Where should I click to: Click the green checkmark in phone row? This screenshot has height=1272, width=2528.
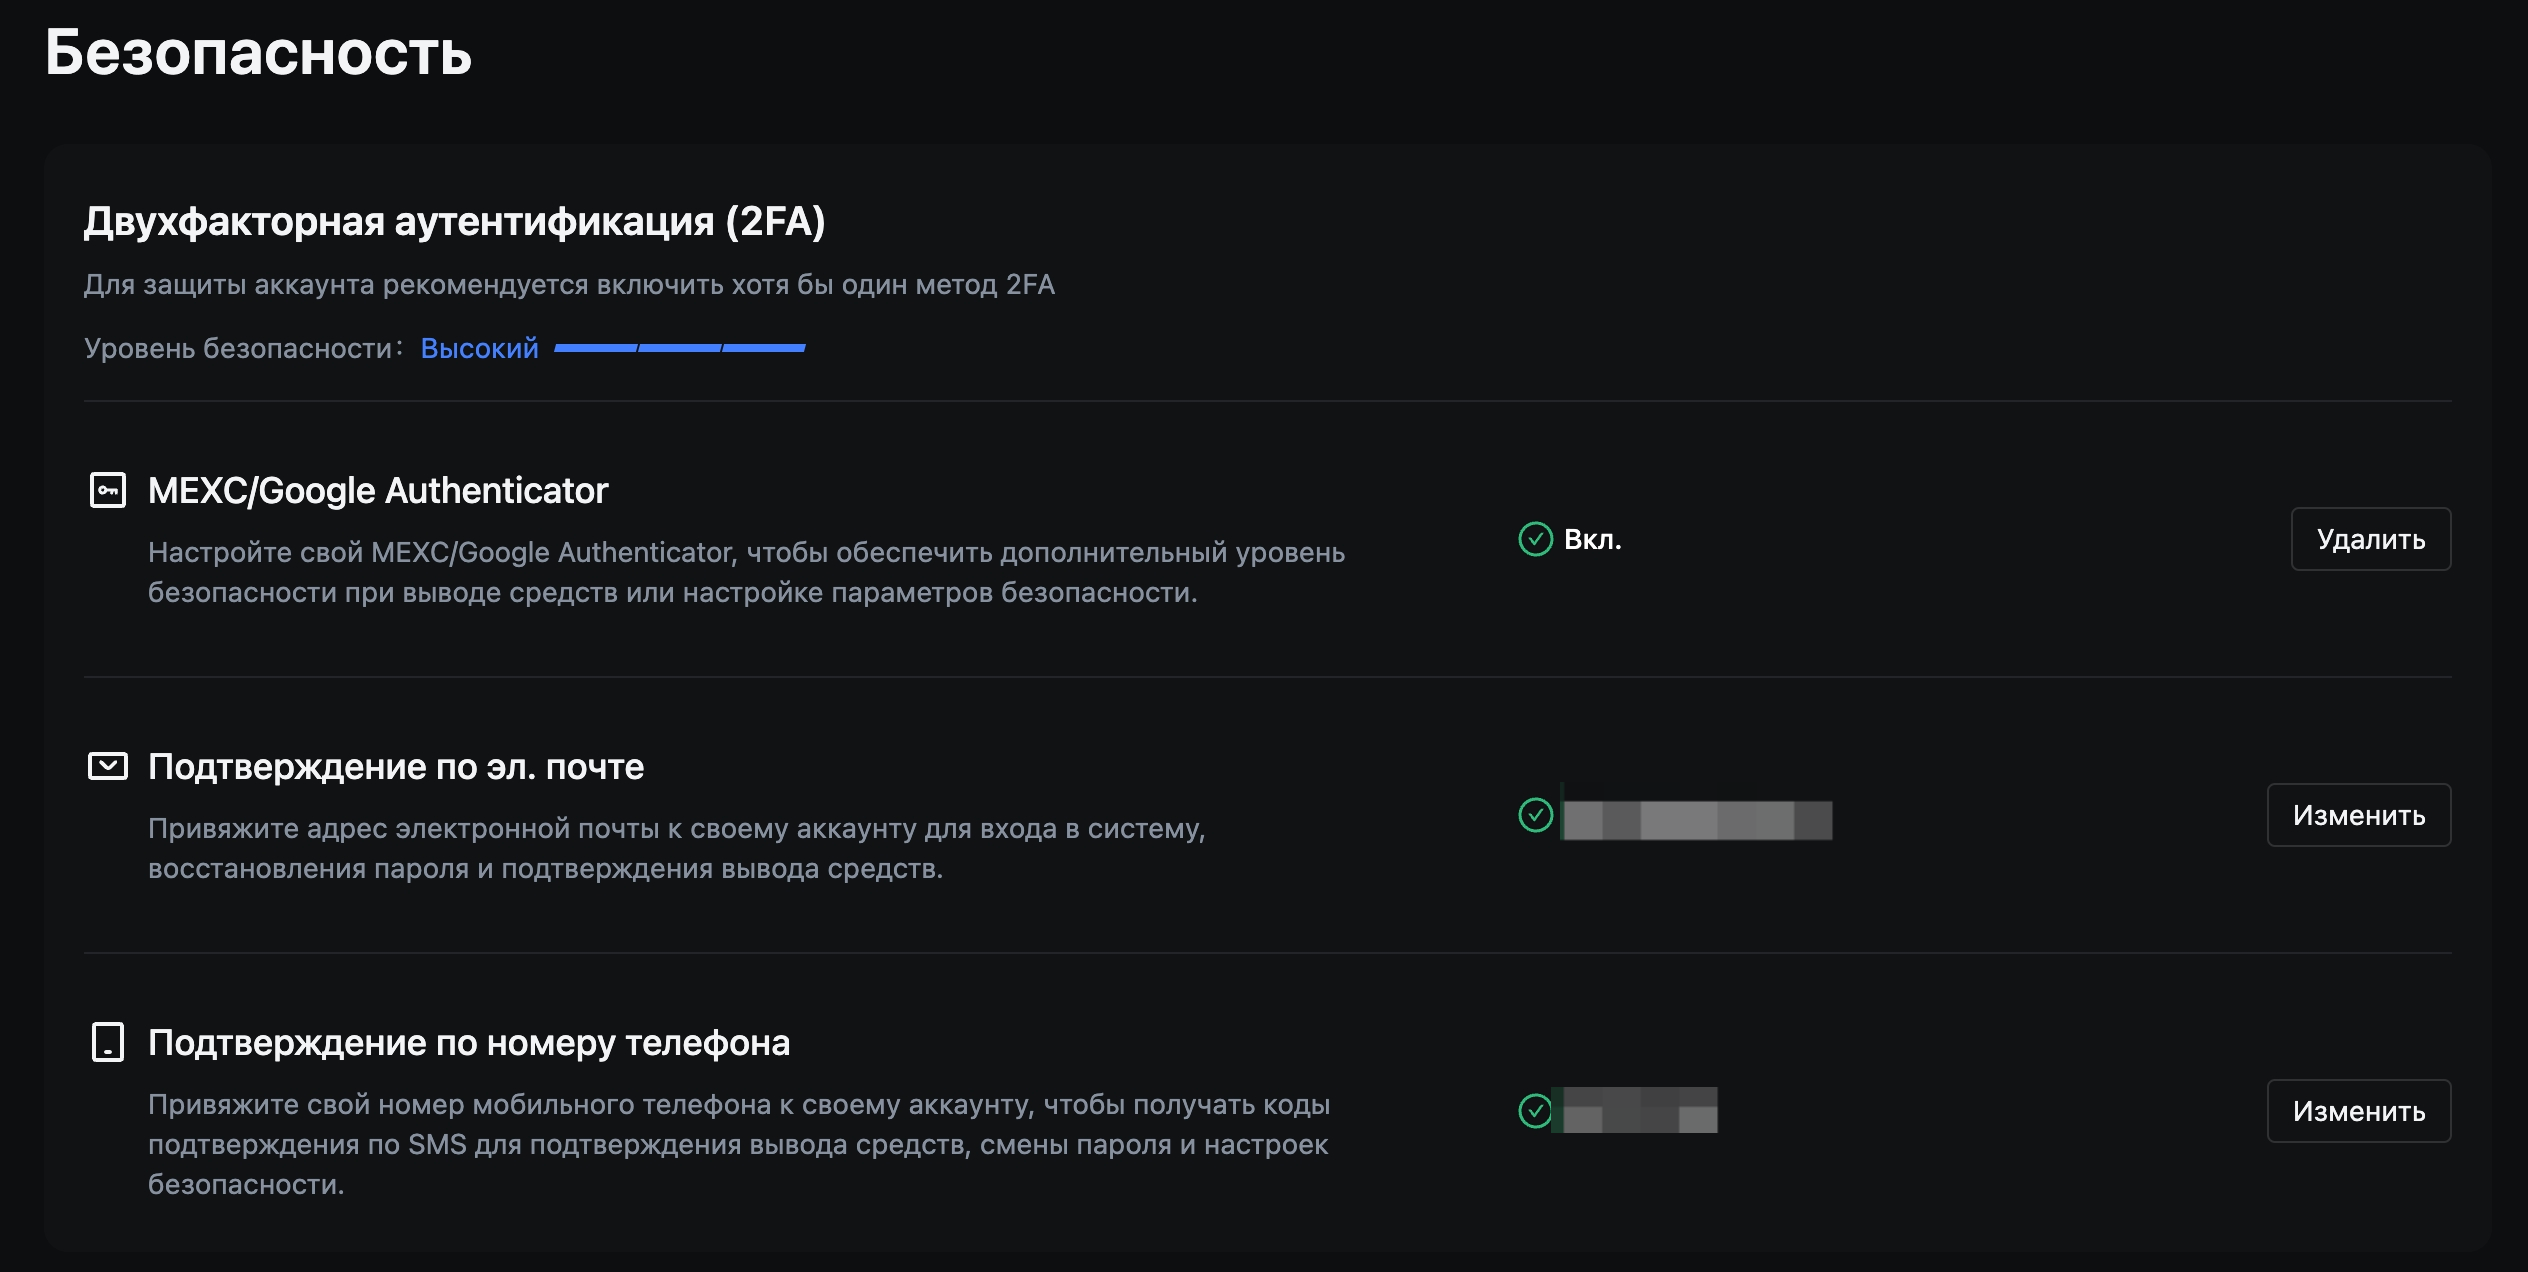(x=1535, y=1111)
